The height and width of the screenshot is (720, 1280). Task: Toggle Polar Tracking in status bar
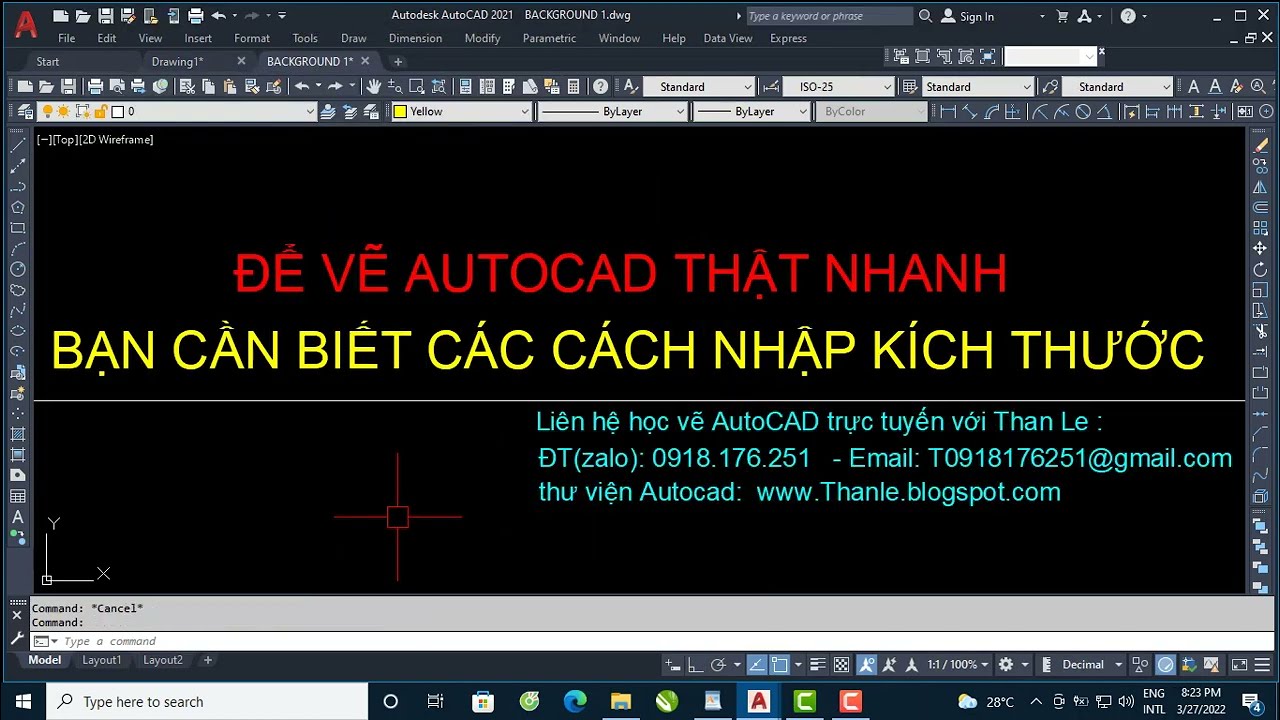pyautogui.click(x=717, y=665)
